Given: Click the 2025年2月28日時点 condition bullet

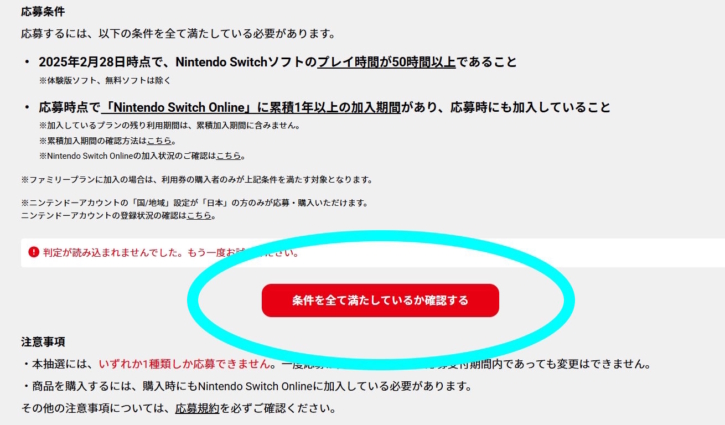Looking at the screenshot, I should coord(277,62).
